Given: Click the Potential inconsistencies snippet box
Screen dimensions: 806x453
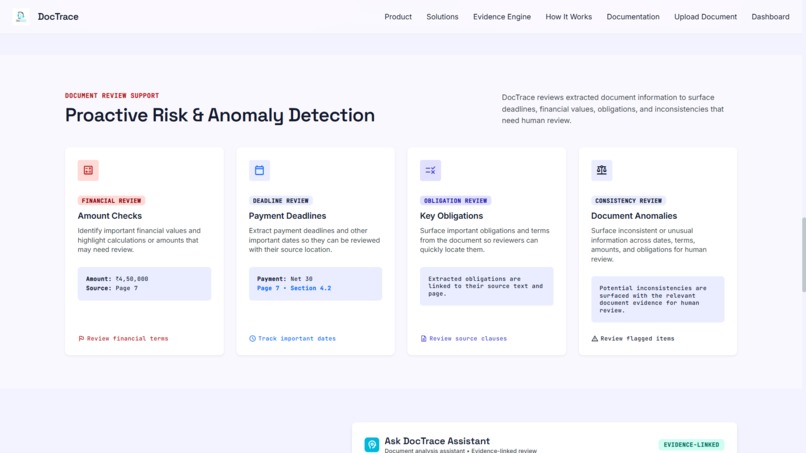Looking at the screenshot, I should click(x=657, y=299).
